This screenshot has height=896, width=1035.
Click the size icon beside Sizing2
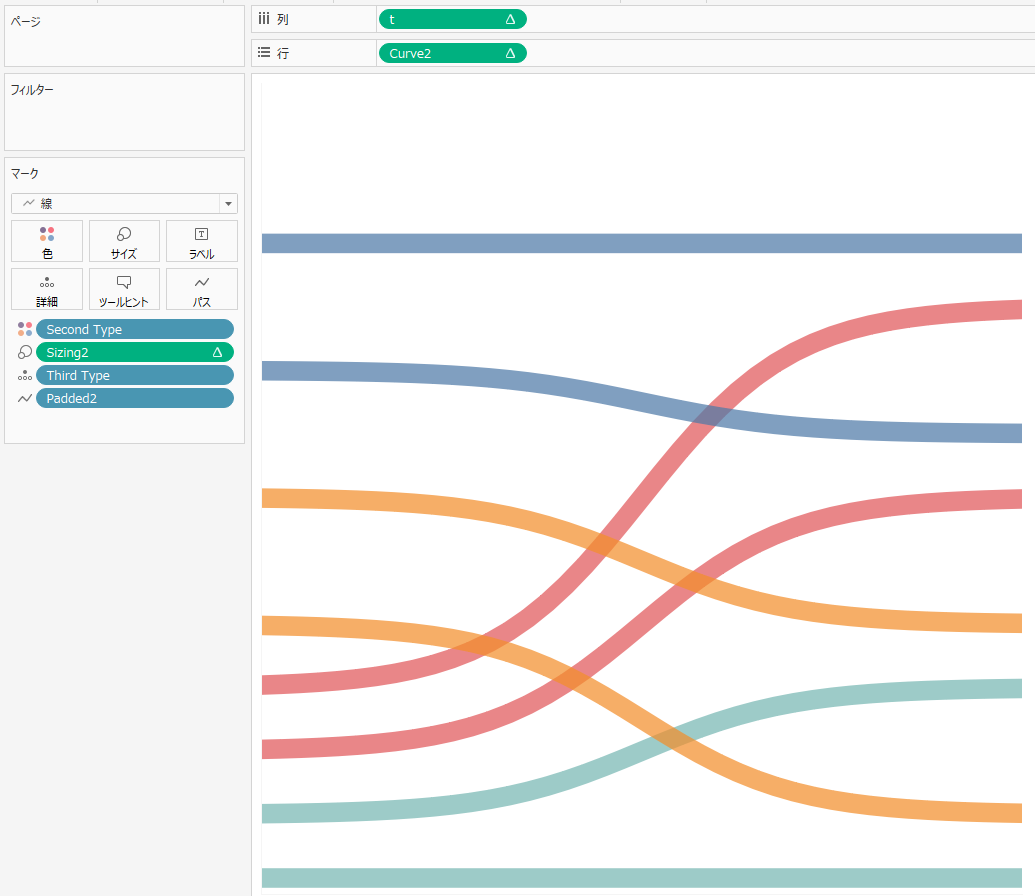pos(25,352)
